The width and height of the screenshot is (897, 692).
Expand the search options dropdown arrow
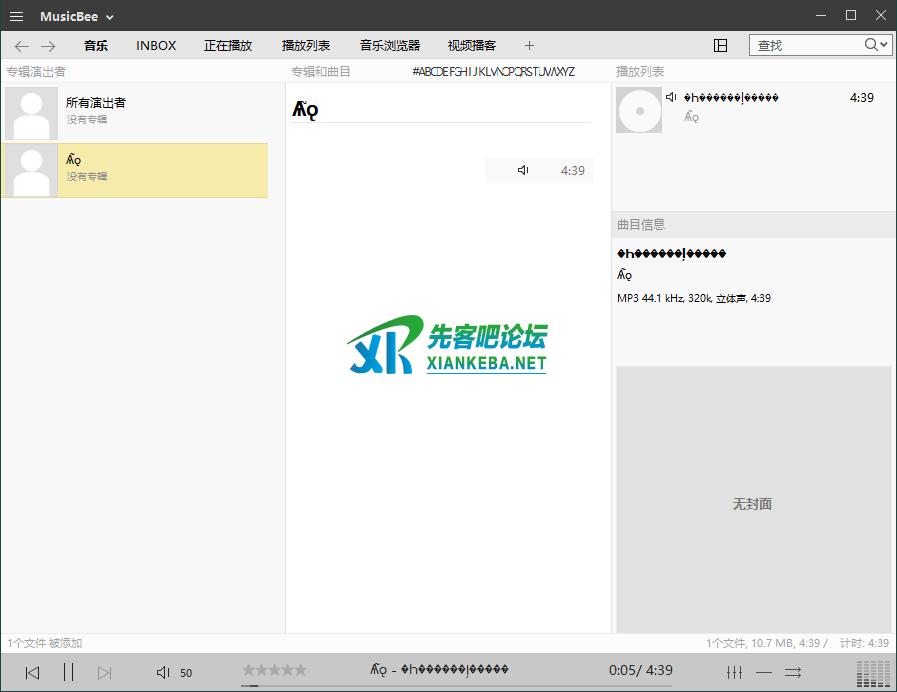[x=884, y=45]
